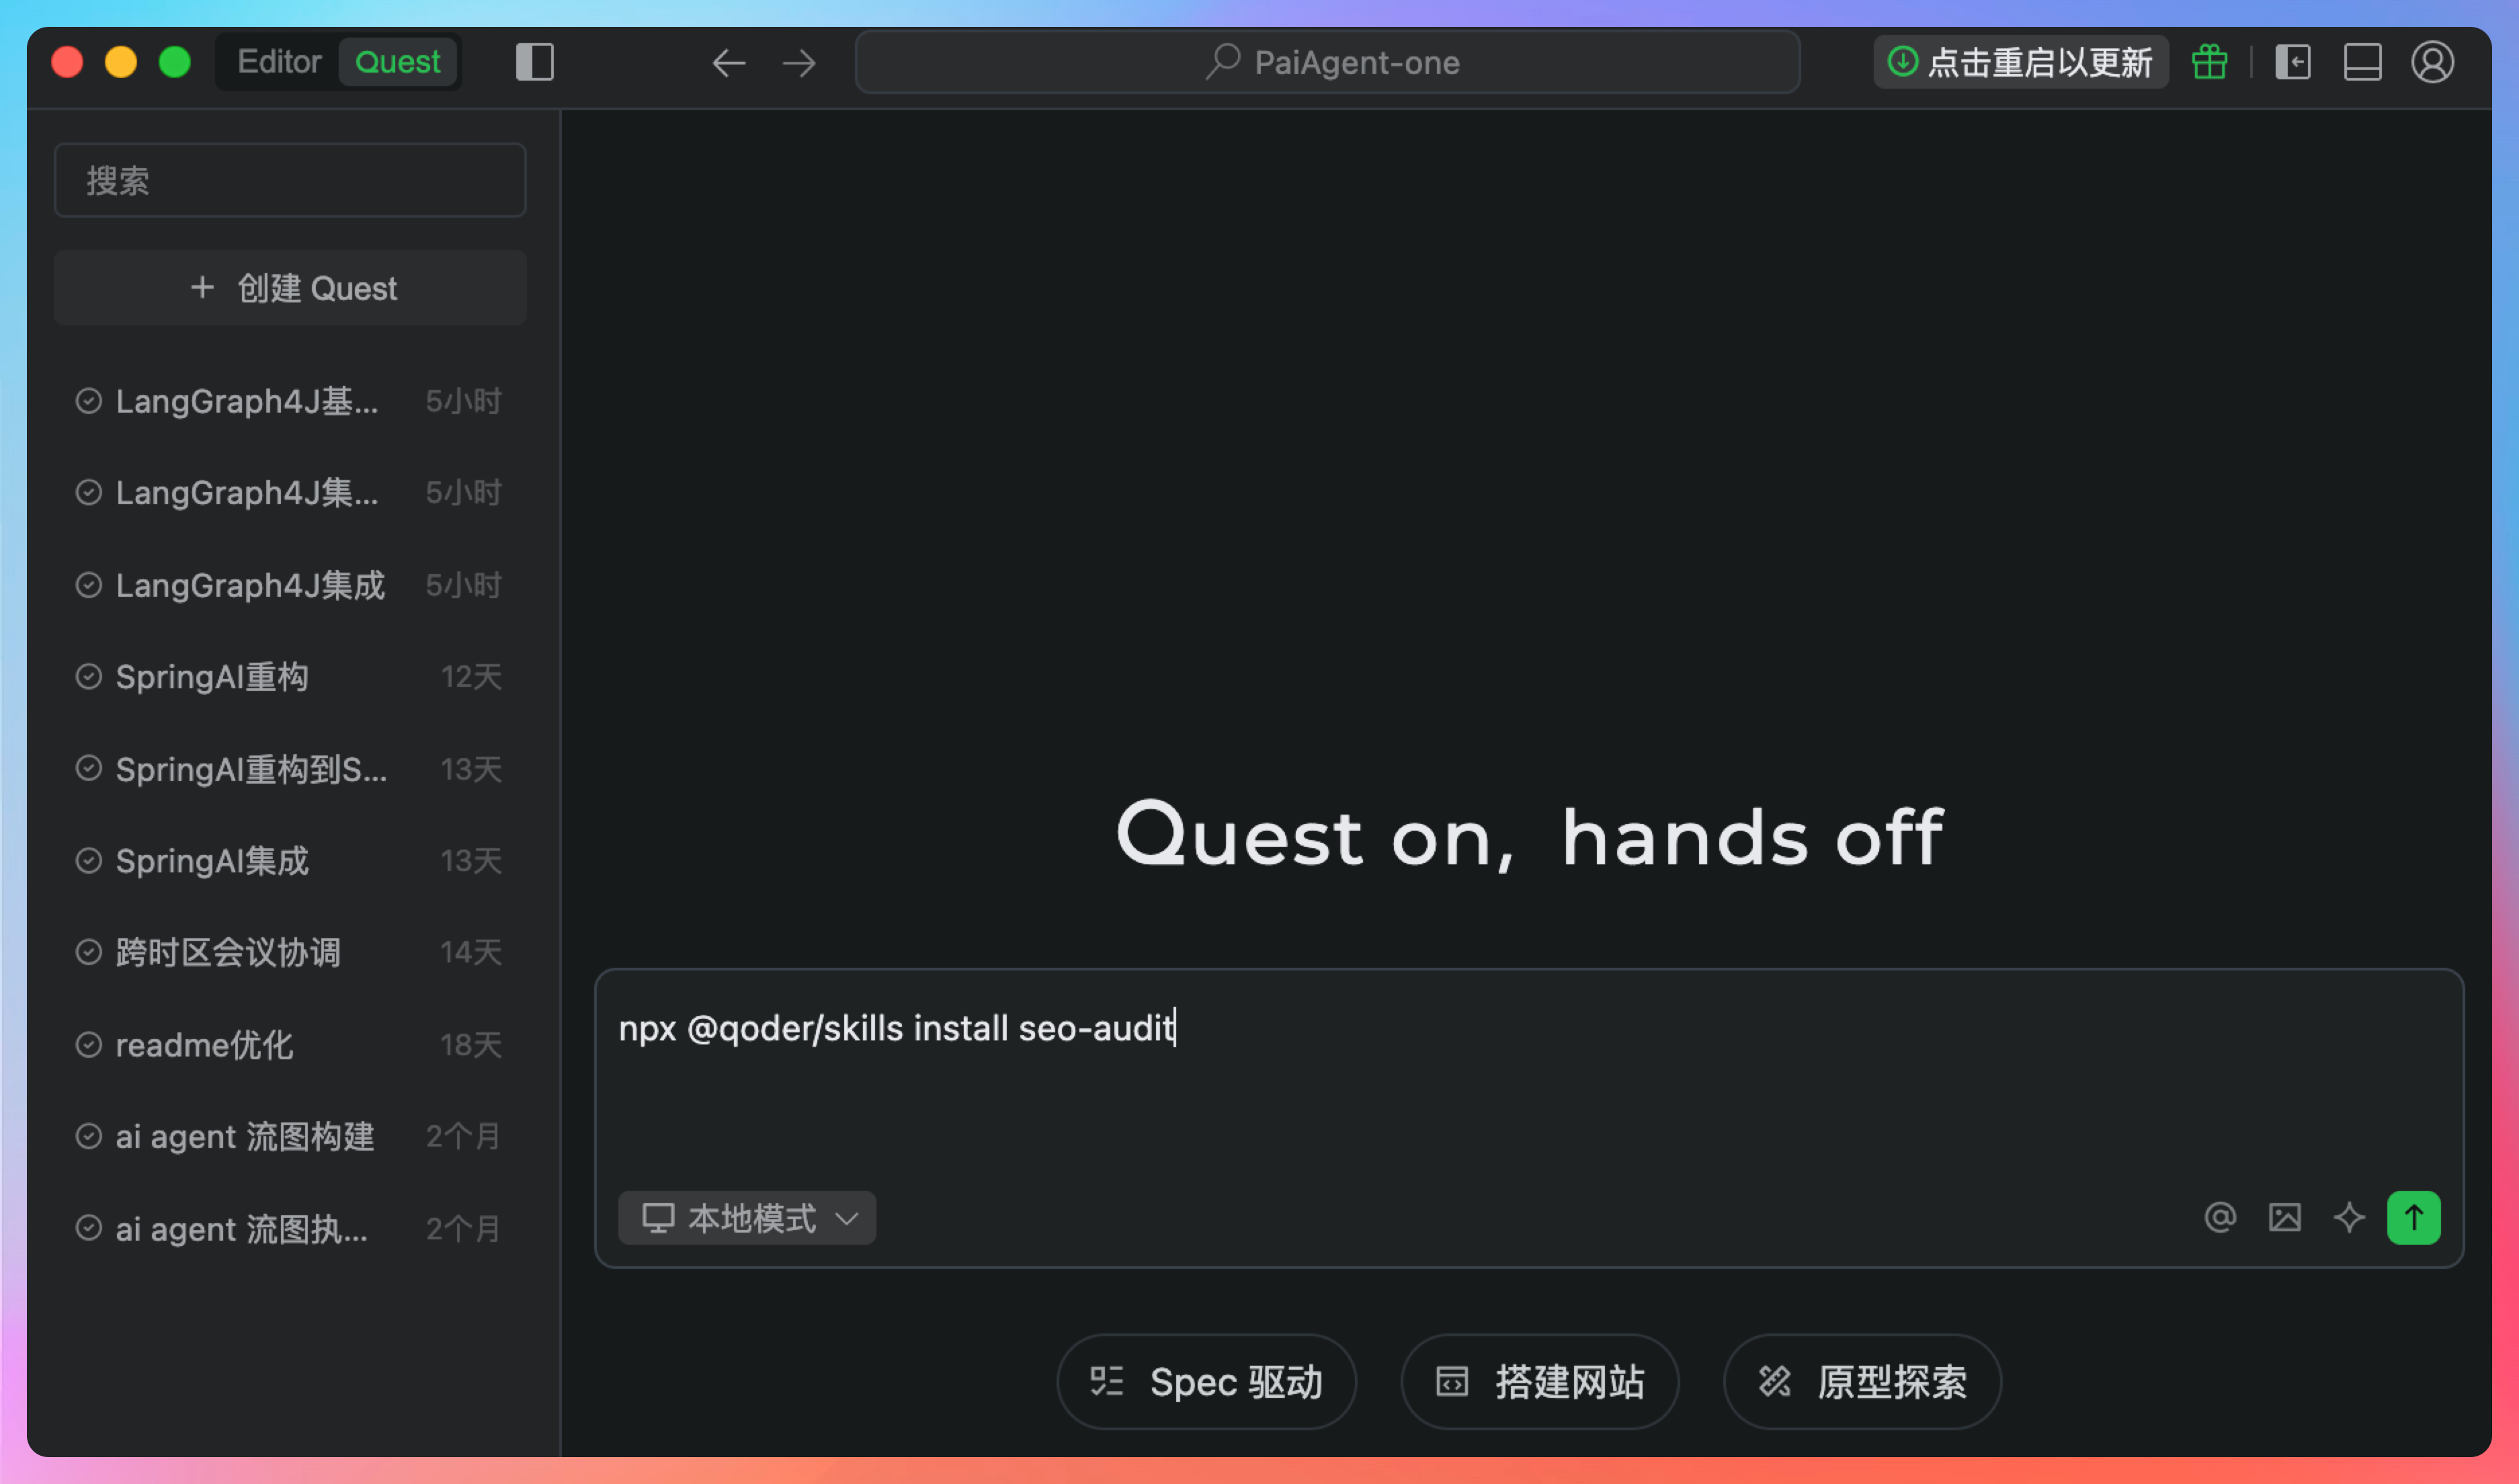Image resolution: width=2519 pixels, height=1484 pixels.
Task: Open the PaiAgent-one project search bar
Action: click(x=1327, y=62)
